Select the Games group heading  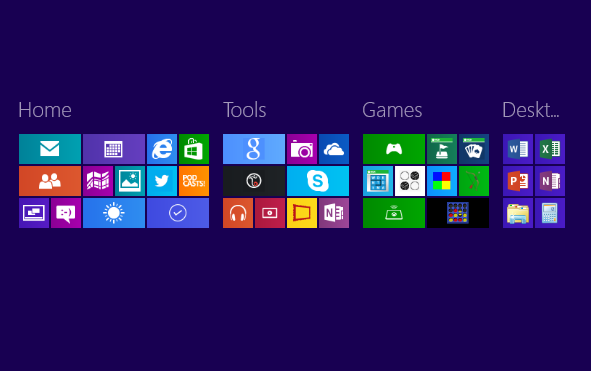pyautogui.click(x=392, y=110)
